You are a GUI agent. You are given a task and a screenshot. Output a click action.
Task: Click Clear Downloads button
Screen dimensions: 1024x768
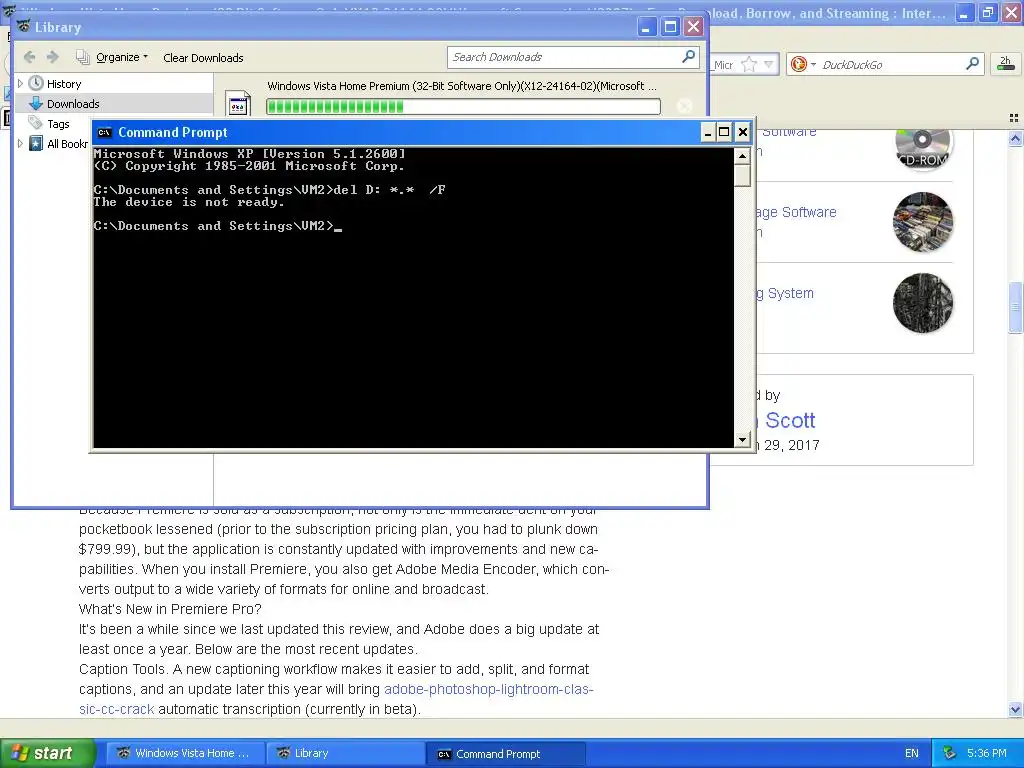(203, 58)
